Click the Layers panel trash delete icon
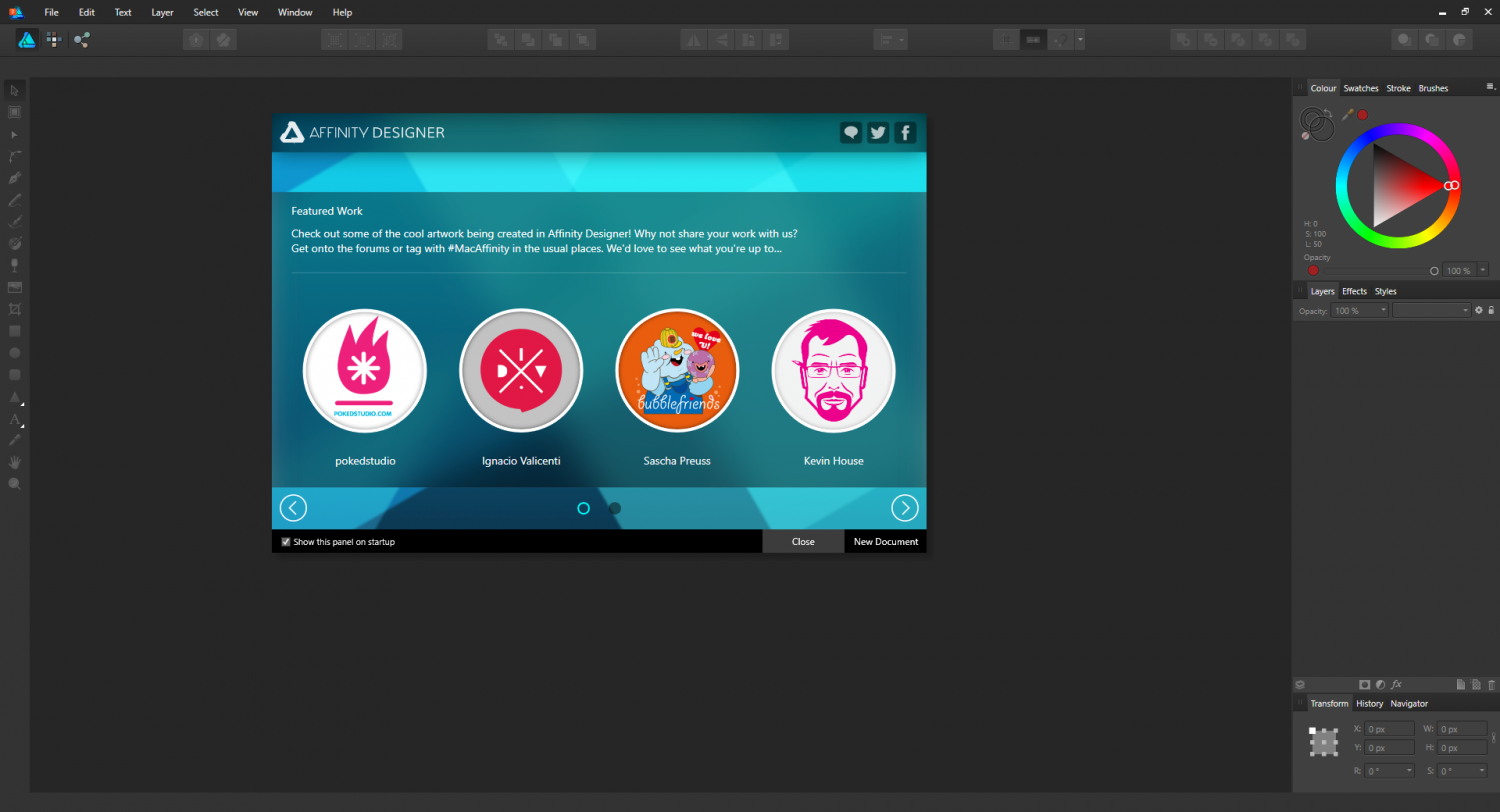Viewport: 1500px width, 812px height. [x=1492, y=685]
